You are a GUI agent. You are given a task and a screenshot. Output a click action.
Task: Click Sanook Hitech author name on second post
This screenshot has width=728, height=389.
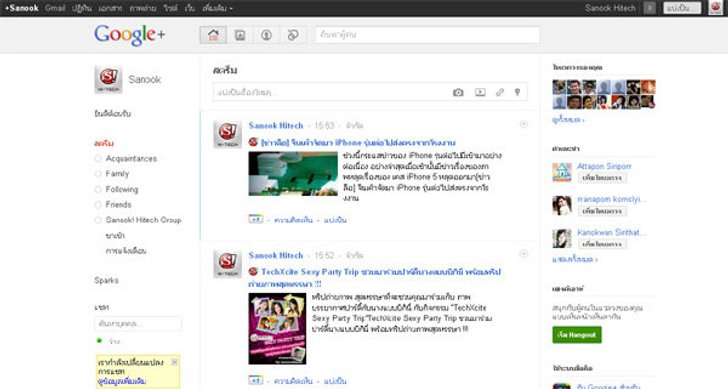tap(276, 255)
